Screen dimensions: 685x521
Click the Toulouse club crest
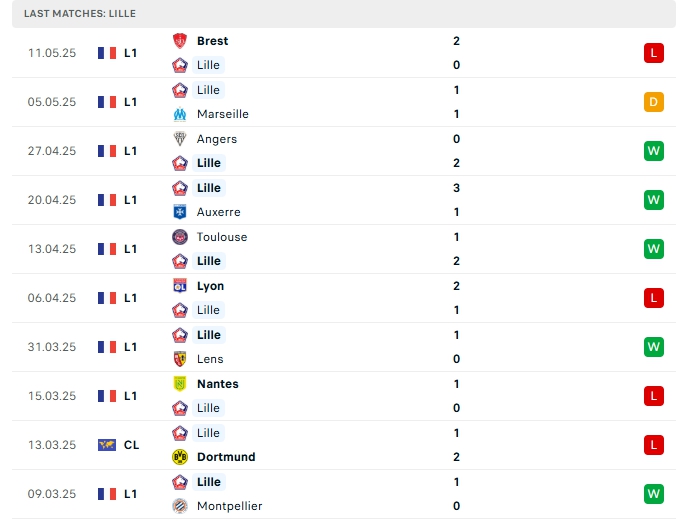(x=180, y=237)
